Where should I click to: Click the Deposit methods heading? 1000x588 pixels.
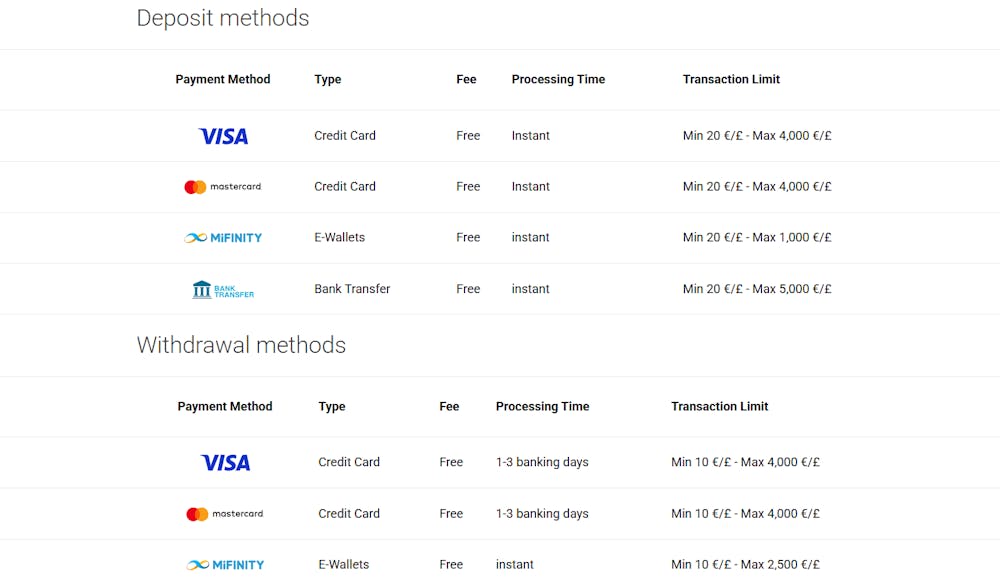point(223,18)
